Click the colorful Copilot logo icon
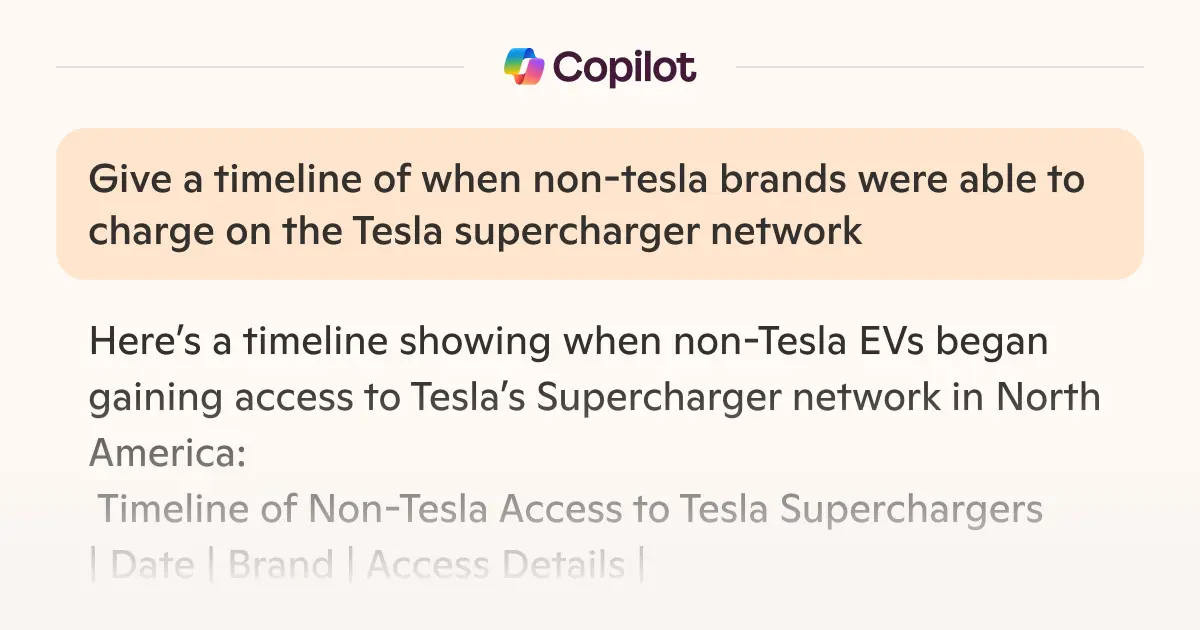The height and width of the screenshot is (630, 1200). click(x=524, y=67)
